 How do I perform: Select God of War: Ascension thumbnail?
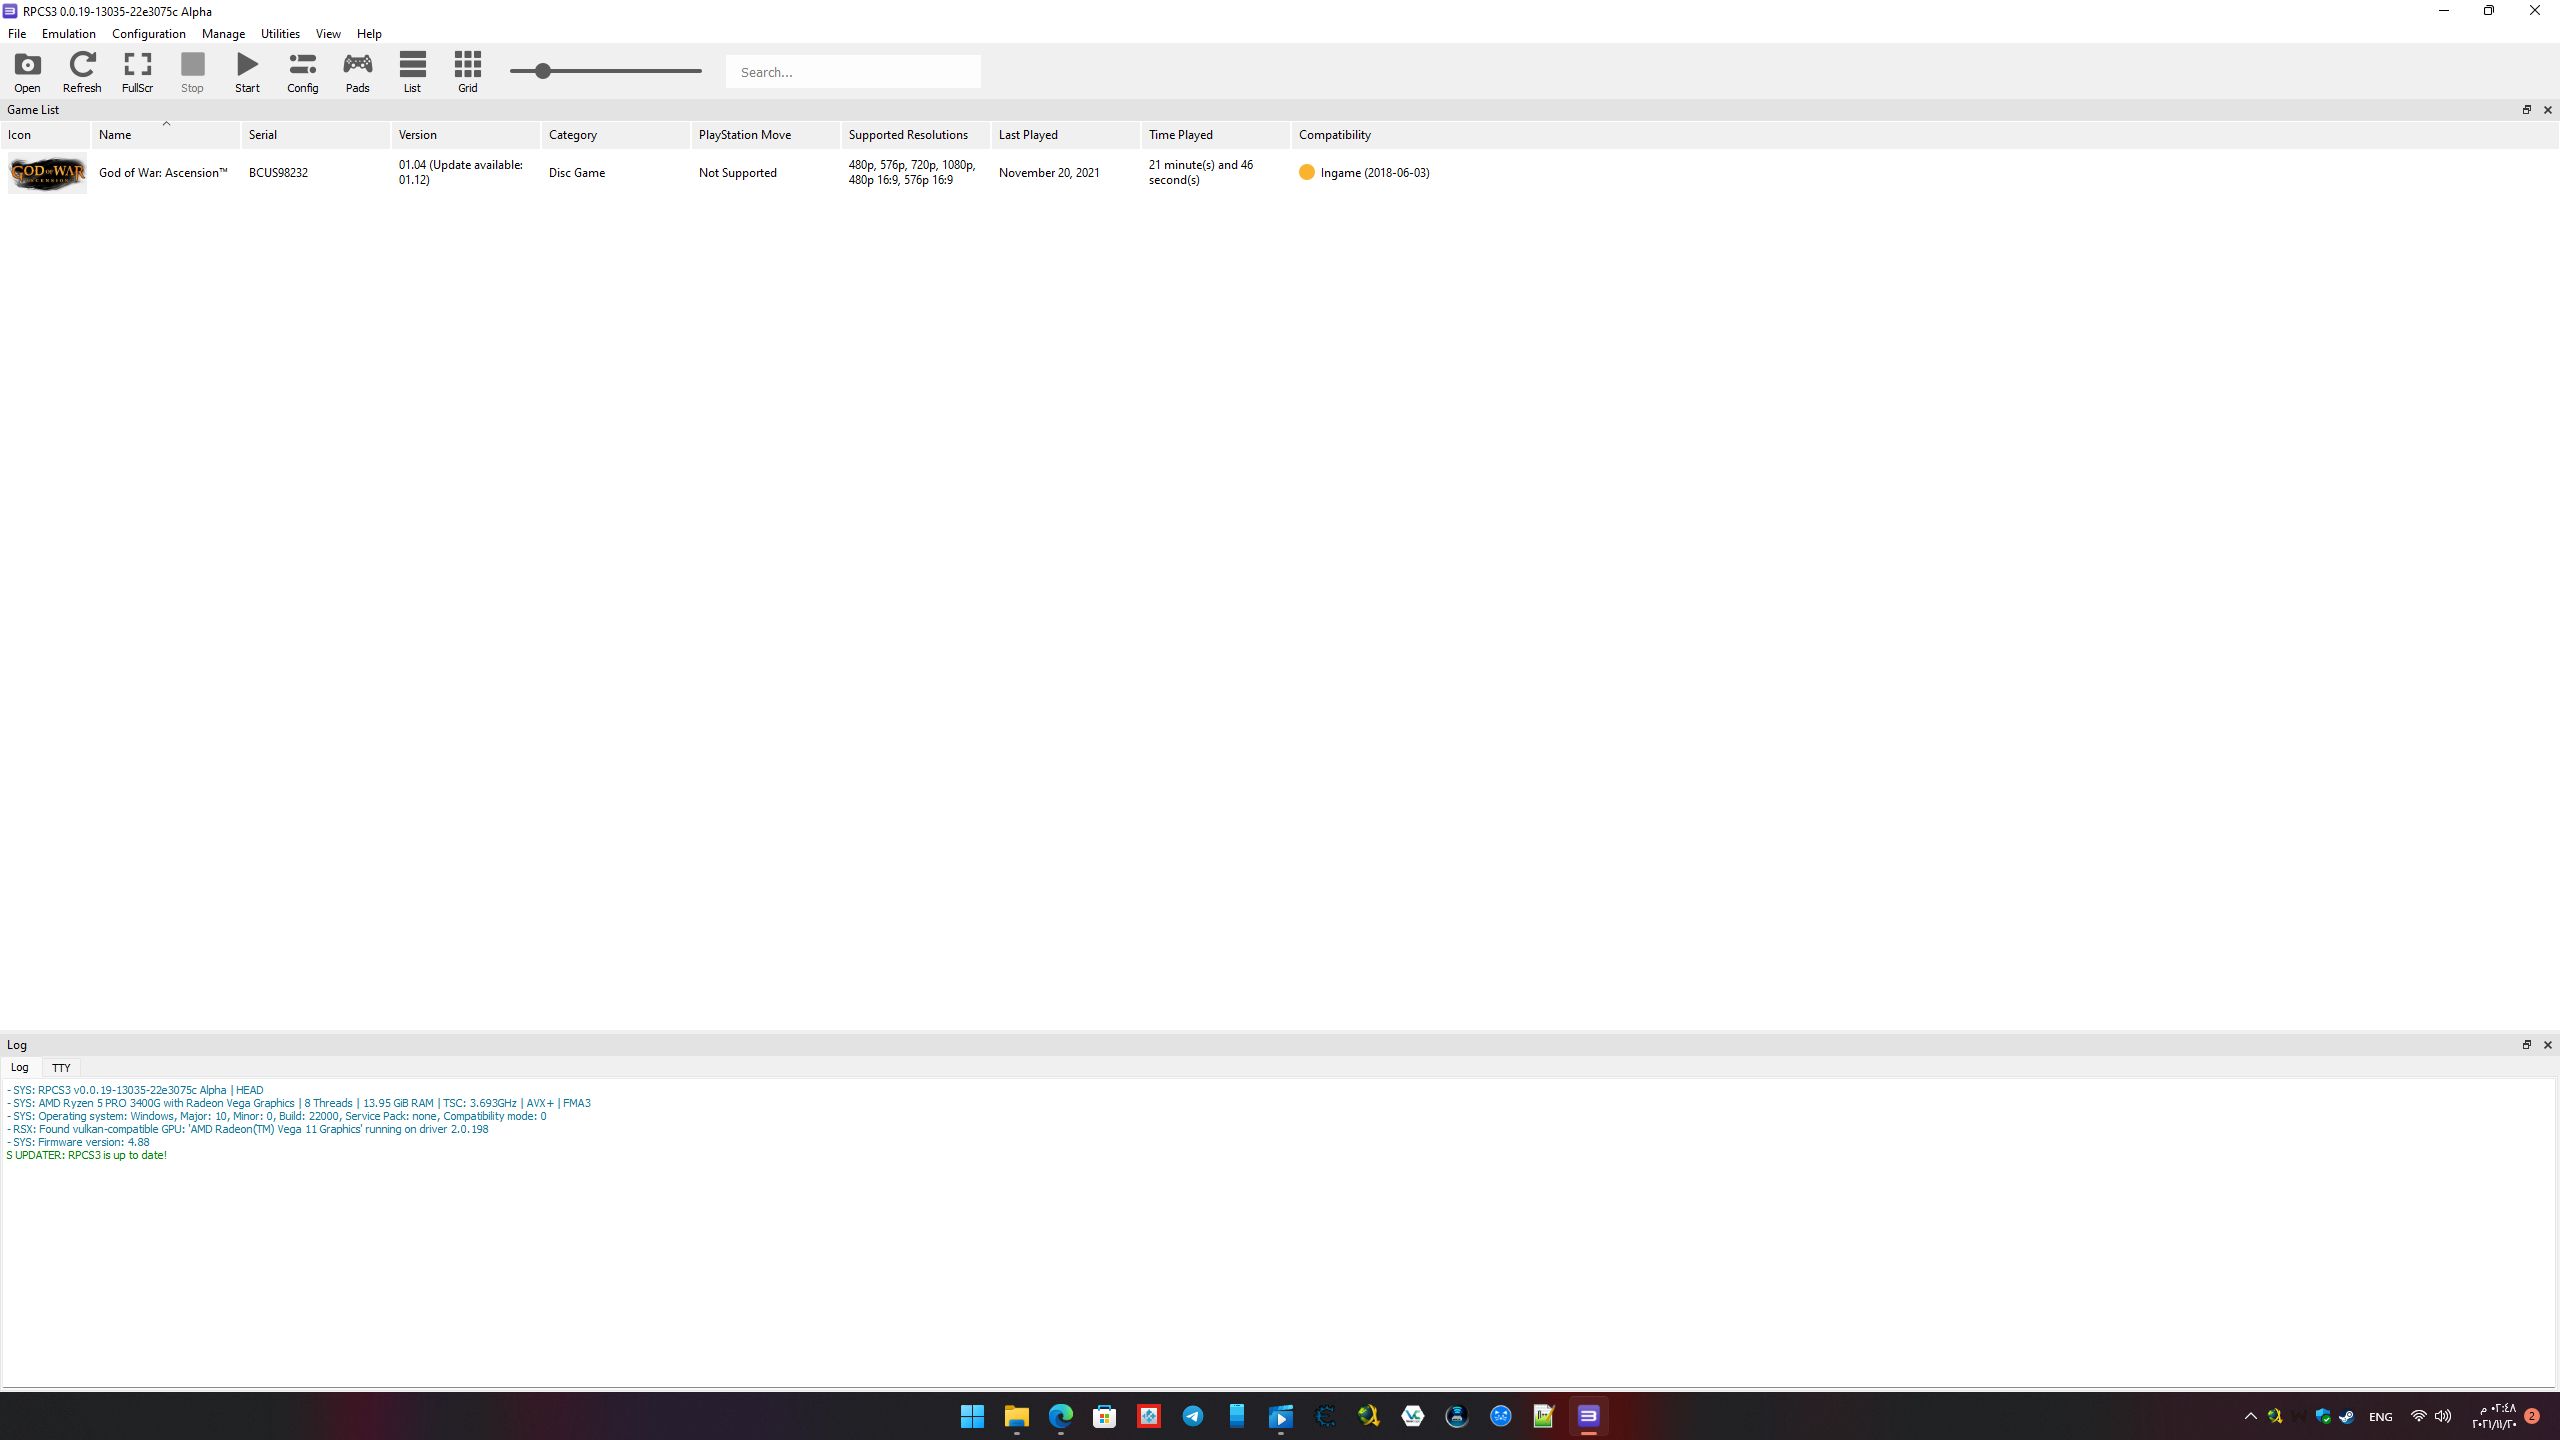click(47, 173)
